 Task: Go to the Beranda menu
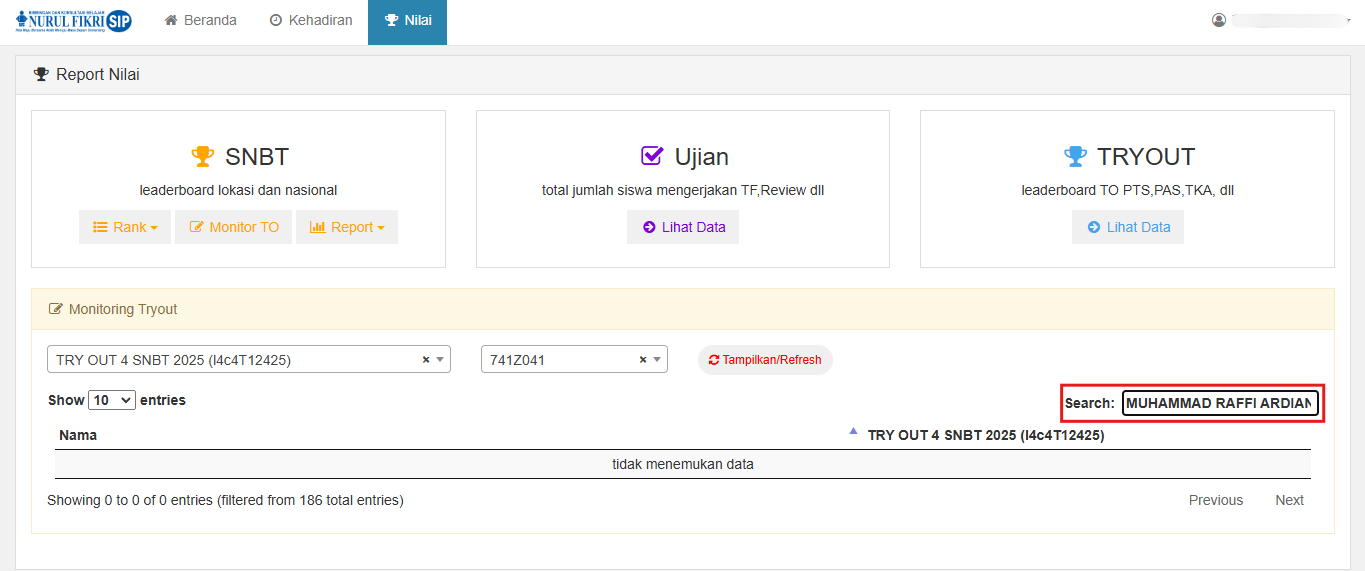pos(200,20)
